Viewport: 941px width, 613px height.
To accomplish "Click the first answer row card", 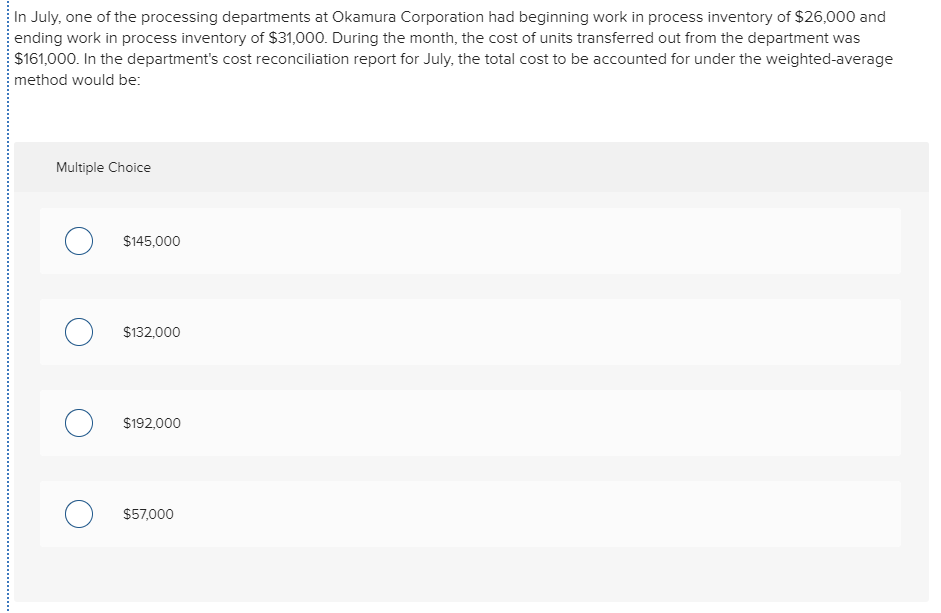I will tap(470, 240).
